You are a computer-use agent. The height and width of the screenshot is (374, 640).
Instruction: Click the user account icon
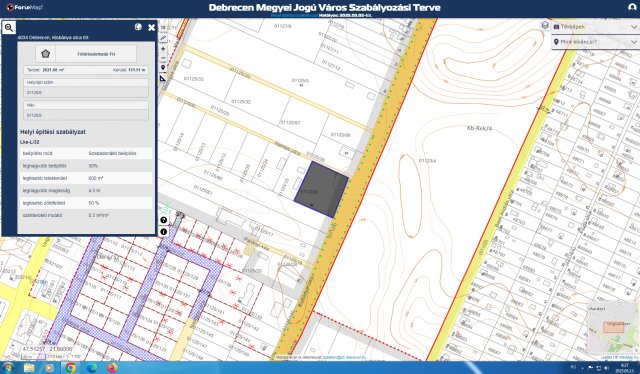click(632, 7)
